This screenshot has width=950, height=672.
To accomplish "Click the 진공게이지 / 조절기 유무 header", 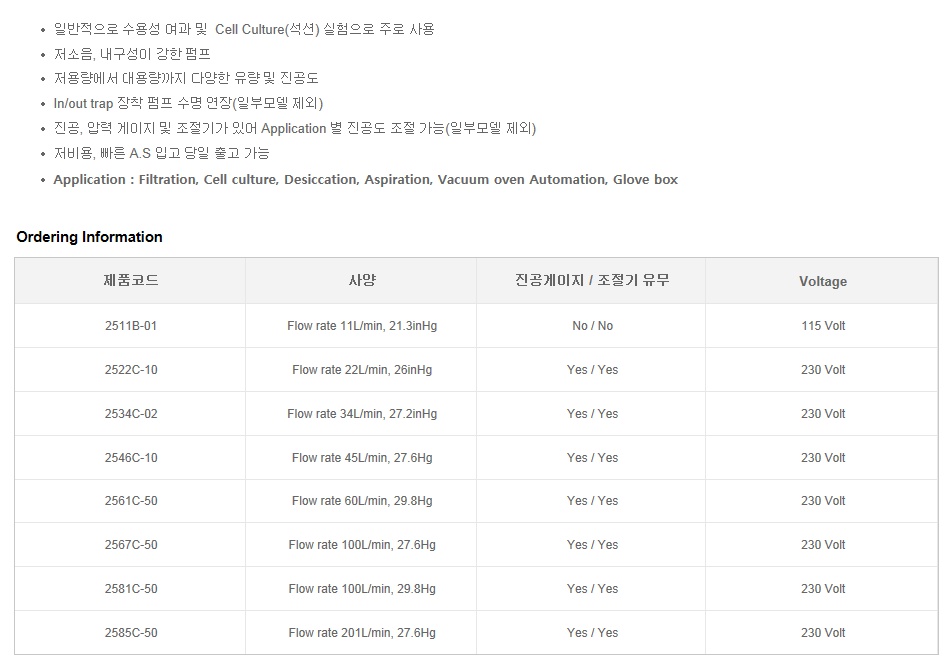I will point(592,280).
